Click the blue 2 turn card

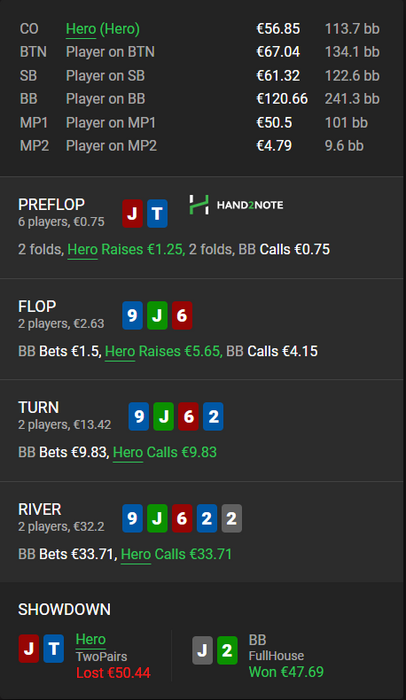[x=213, y=417]
